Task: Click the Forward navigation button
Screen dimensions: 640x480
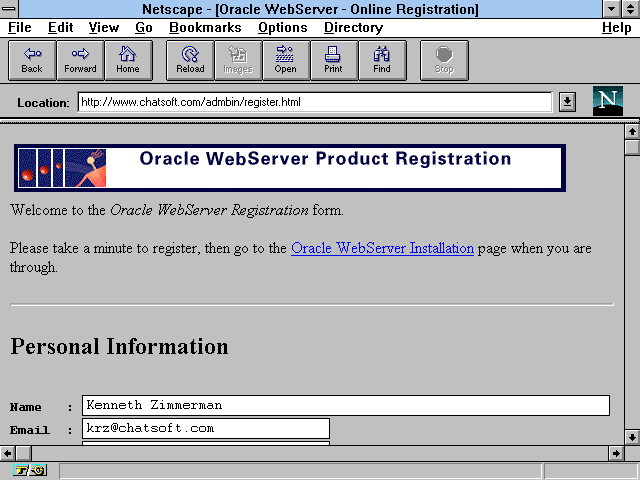Action: 80,60
